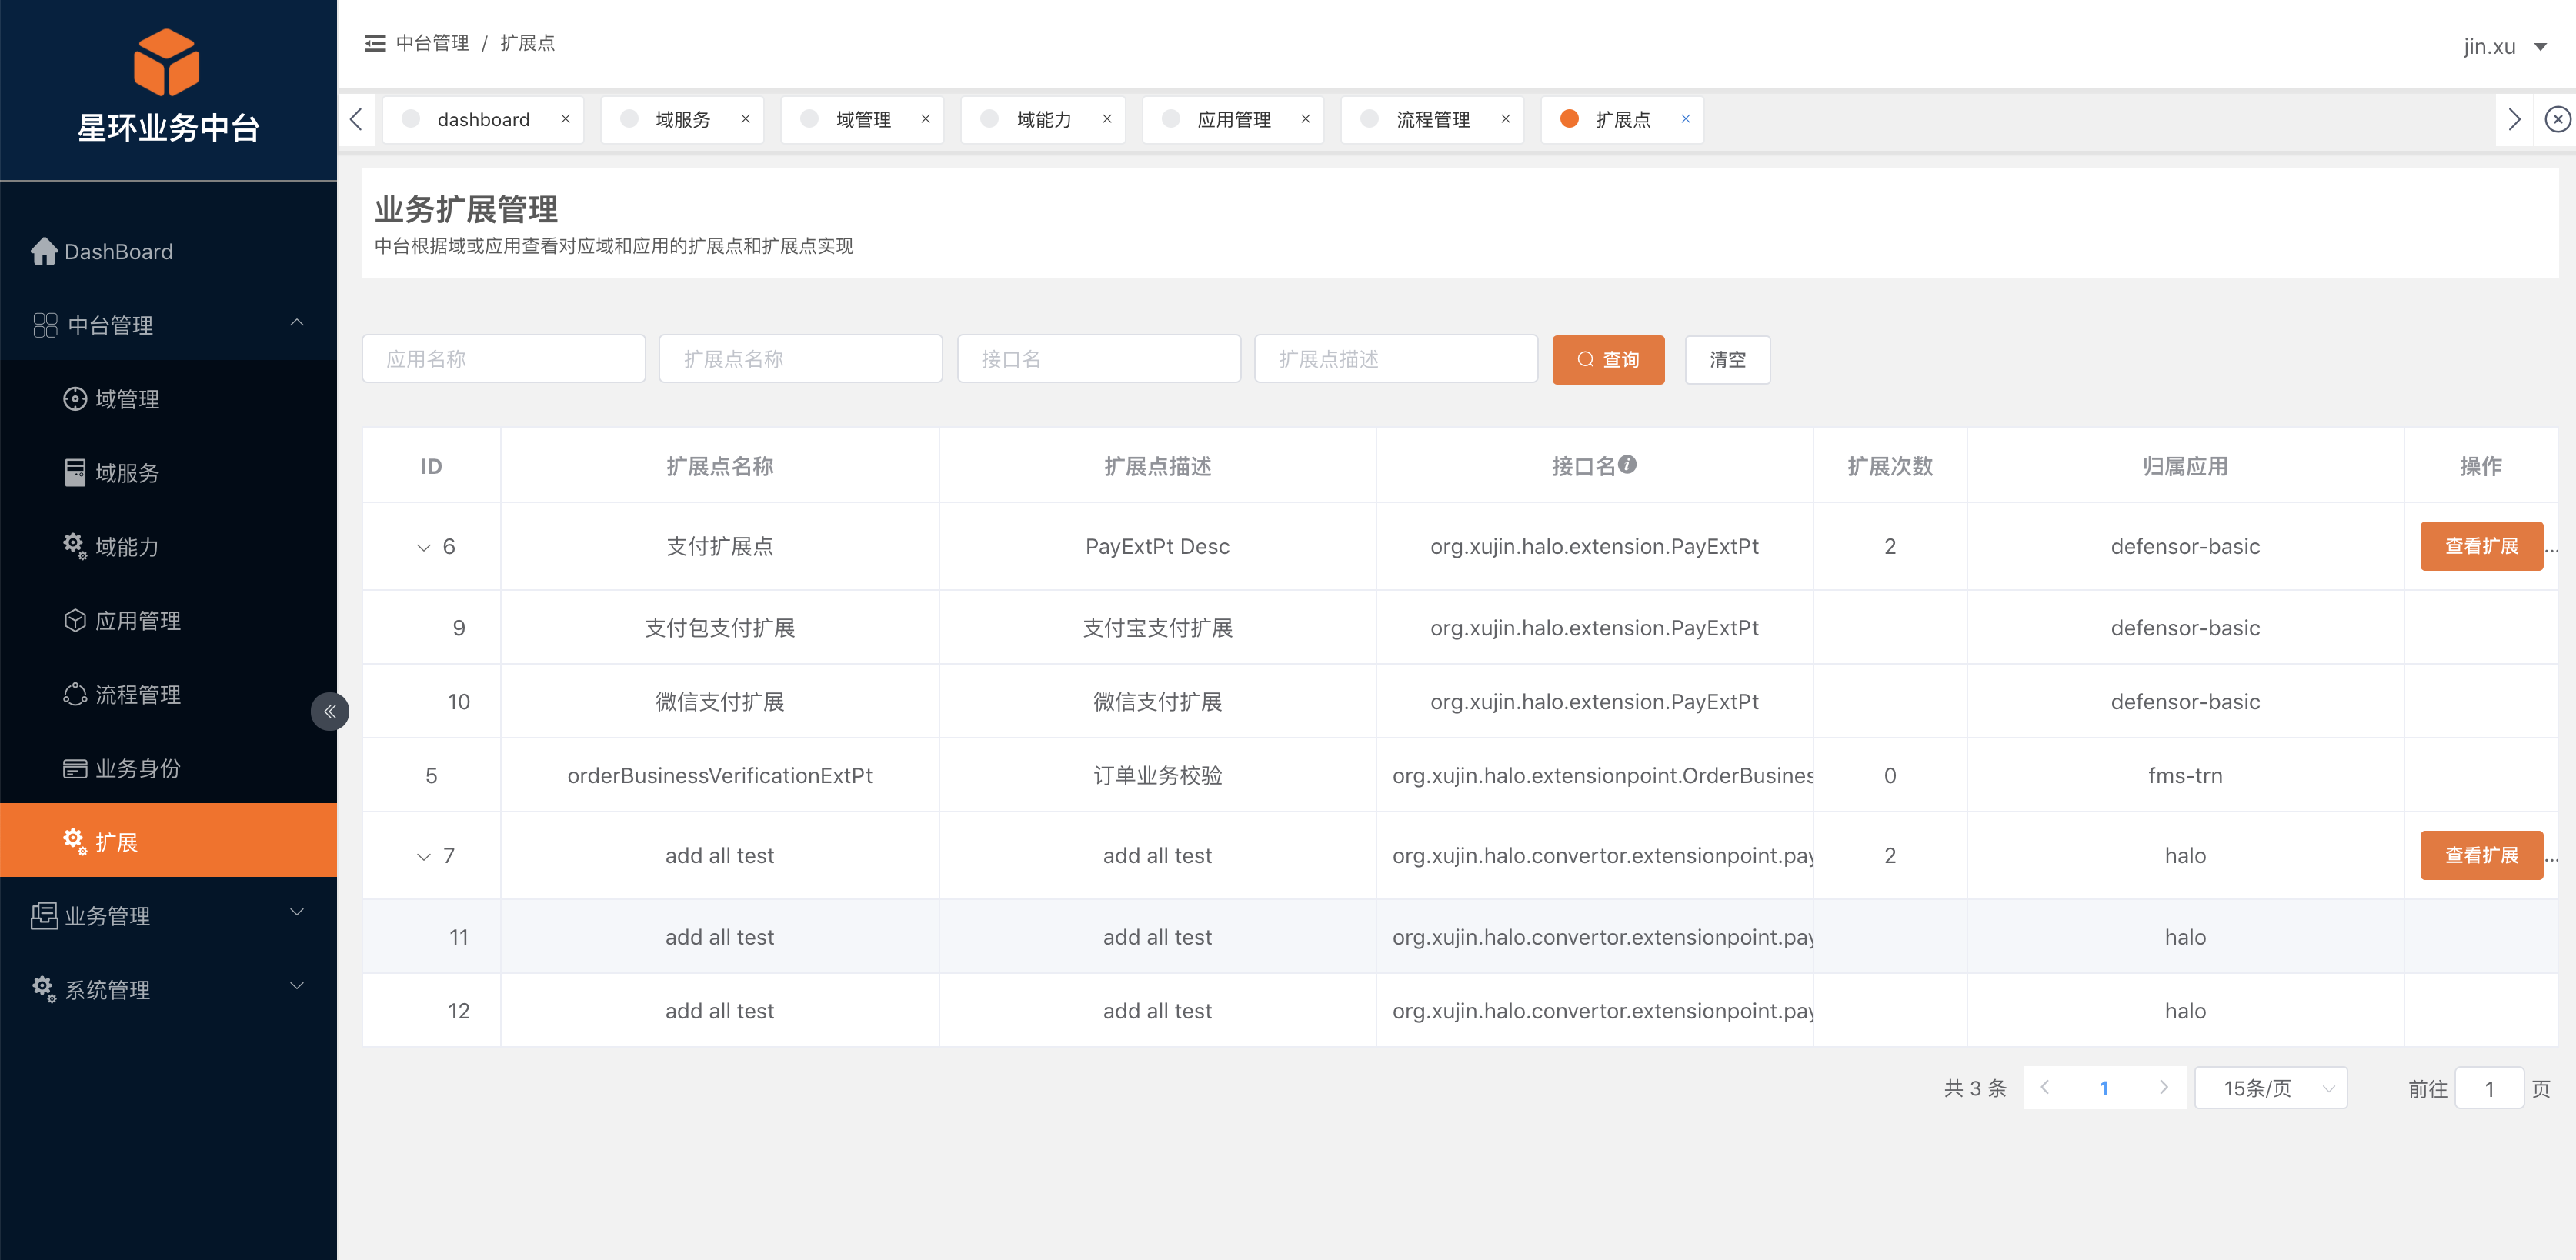Focus the 接口名 input field
The width and height of the screenshot is (2576, 1260).
tap(1098, 359)
